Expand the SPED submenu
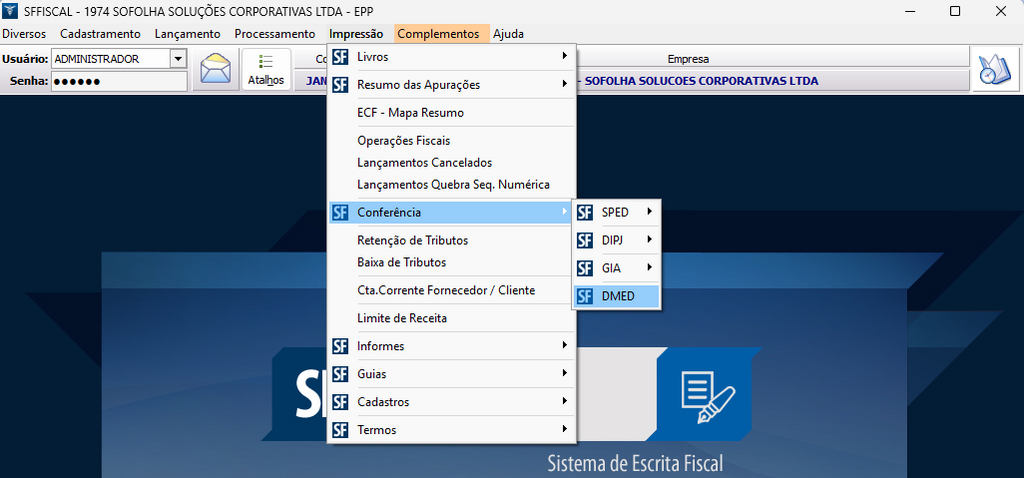The height and width of the screenshot is (478, 1024). (615, 212)
